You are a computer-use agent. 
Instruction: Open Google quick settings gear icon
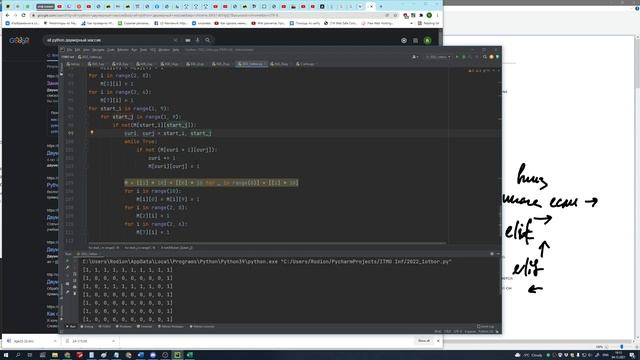[404, 40]
